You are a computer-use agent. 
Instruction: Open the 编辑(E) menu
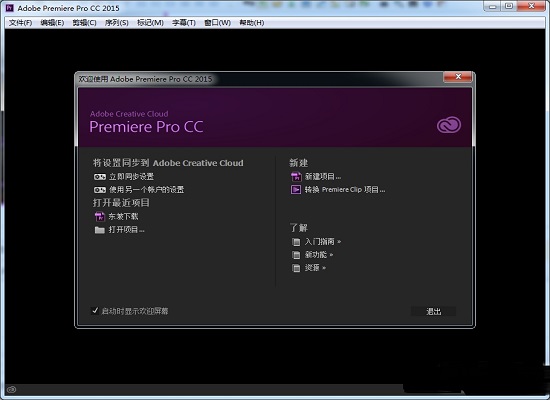point(52,23)
